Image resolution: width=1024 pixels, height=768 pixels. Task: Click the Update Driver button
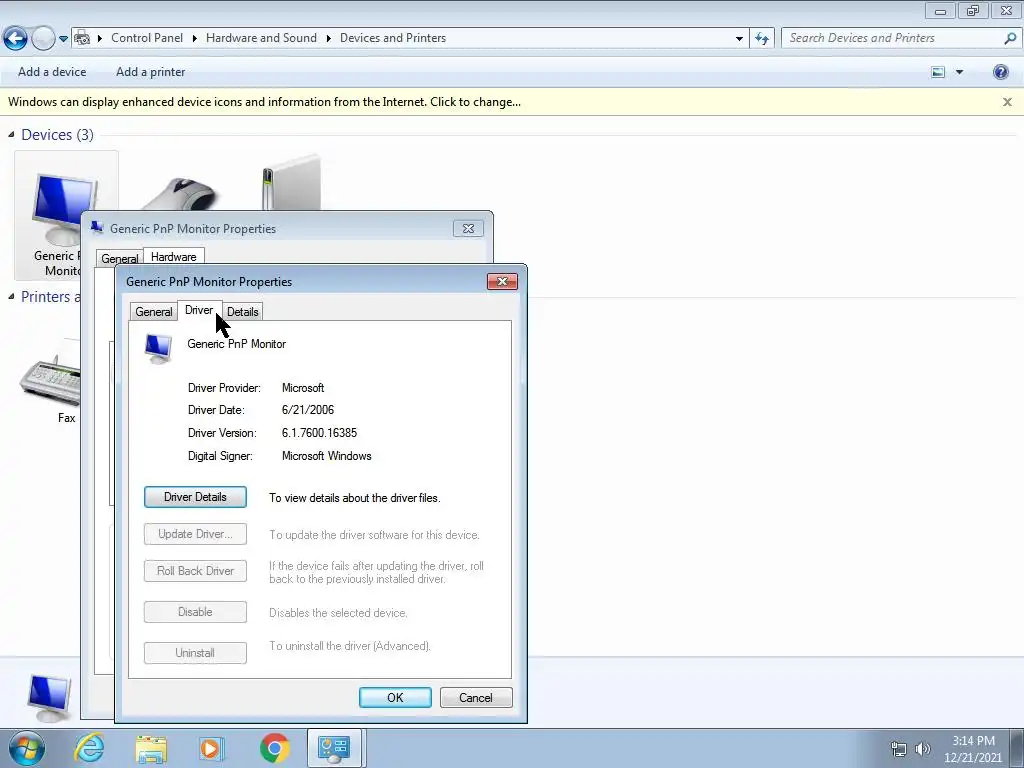(x=195, y=534)
